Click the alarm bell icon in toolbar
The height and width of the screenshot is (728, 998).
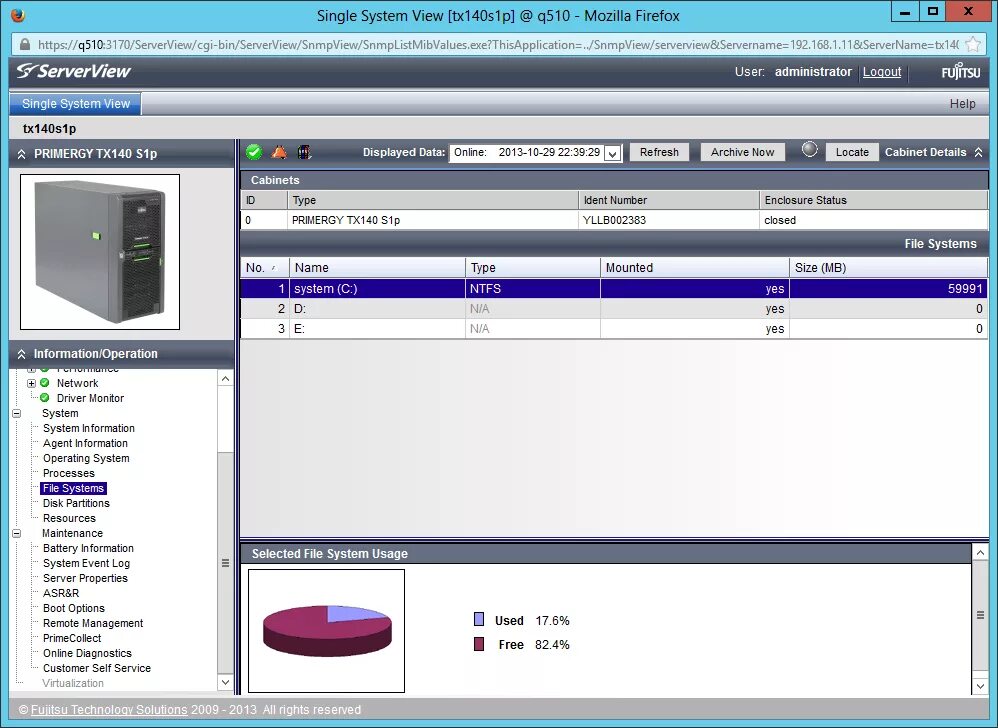pos(279,152)
